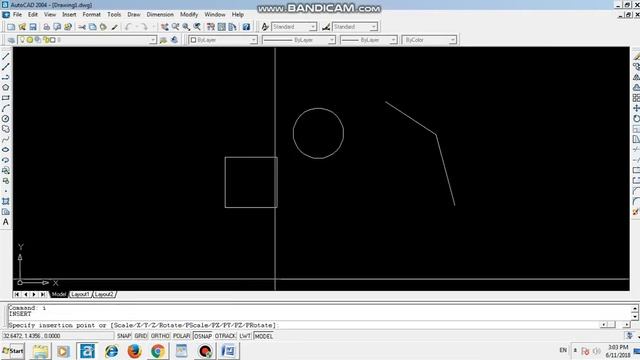640x360 pixels.
Task: Click the Pan Realtime icon
Action: (x=164, y=27)
